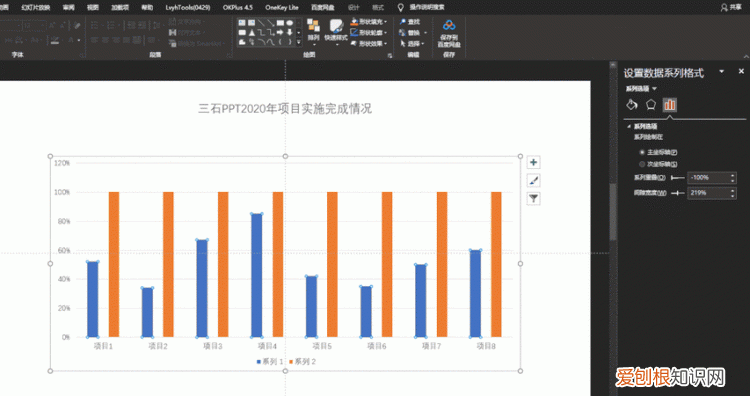Open the 帮助 (Help) ribbon tab

pos(148,7)
